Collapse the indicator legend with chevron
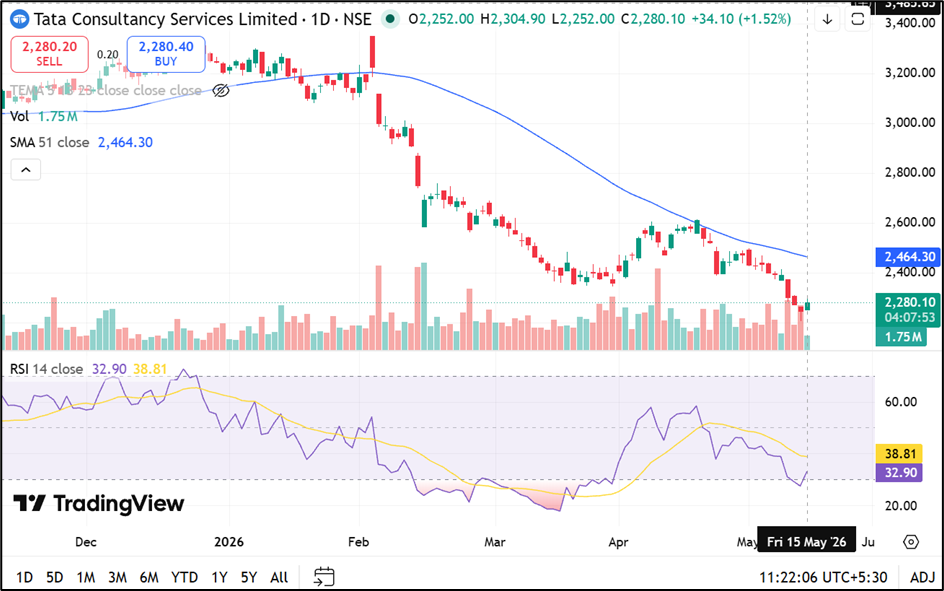 26,170
